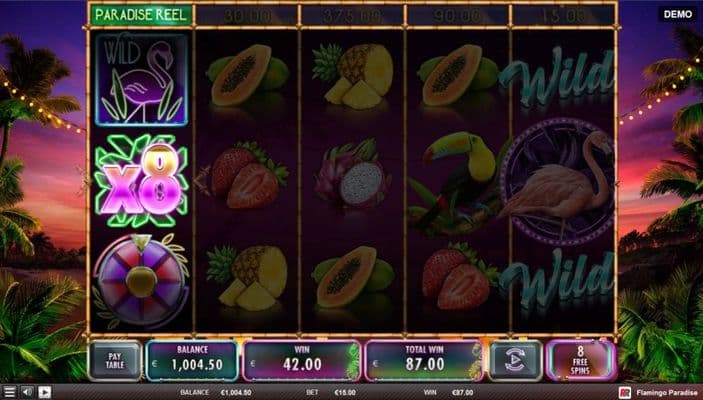Click the 8 Free Spins counter
Viewport: 703px width, 400px height.
pos(581,361)
